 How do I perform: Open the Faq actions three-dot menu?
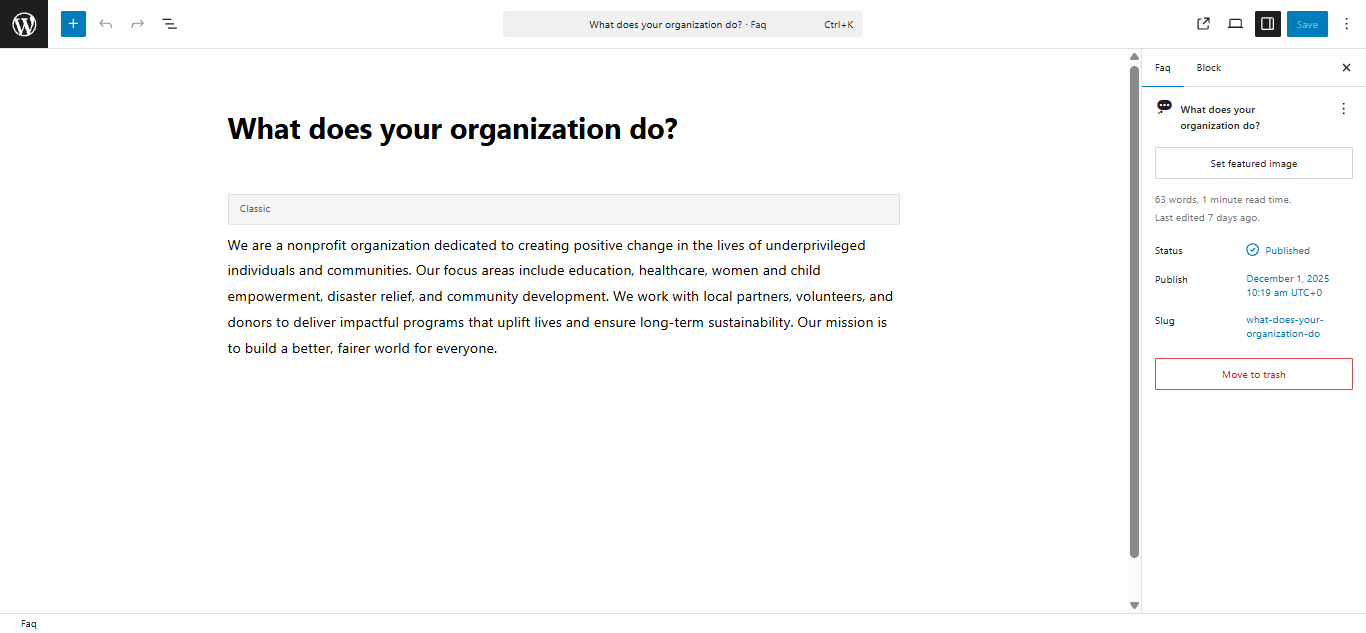pos(1343,109)
